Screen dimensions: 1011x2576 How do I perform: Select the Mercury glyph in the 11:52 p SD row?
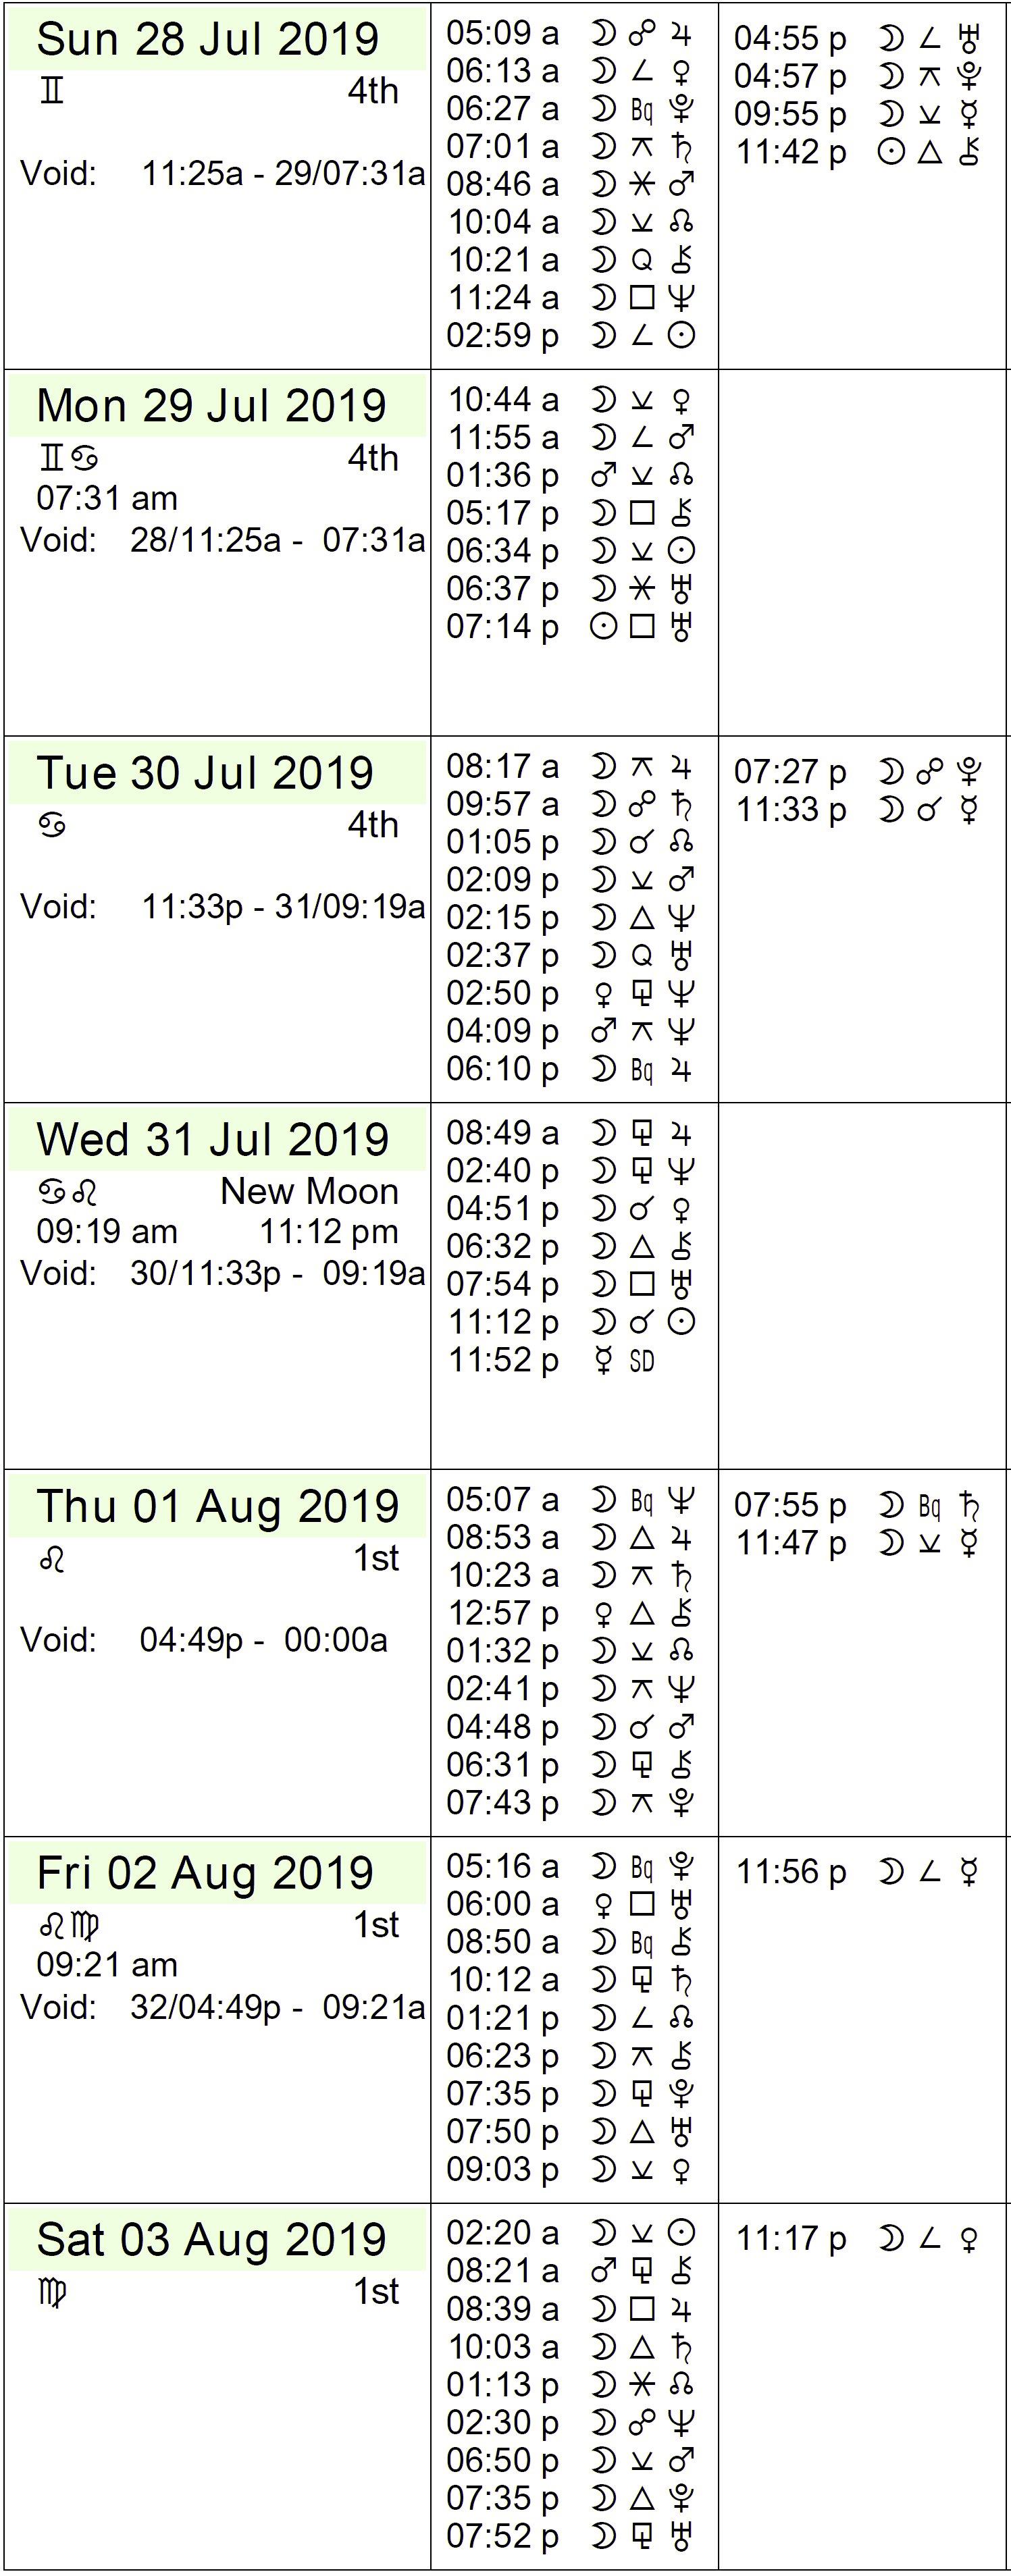point(603,1360)
